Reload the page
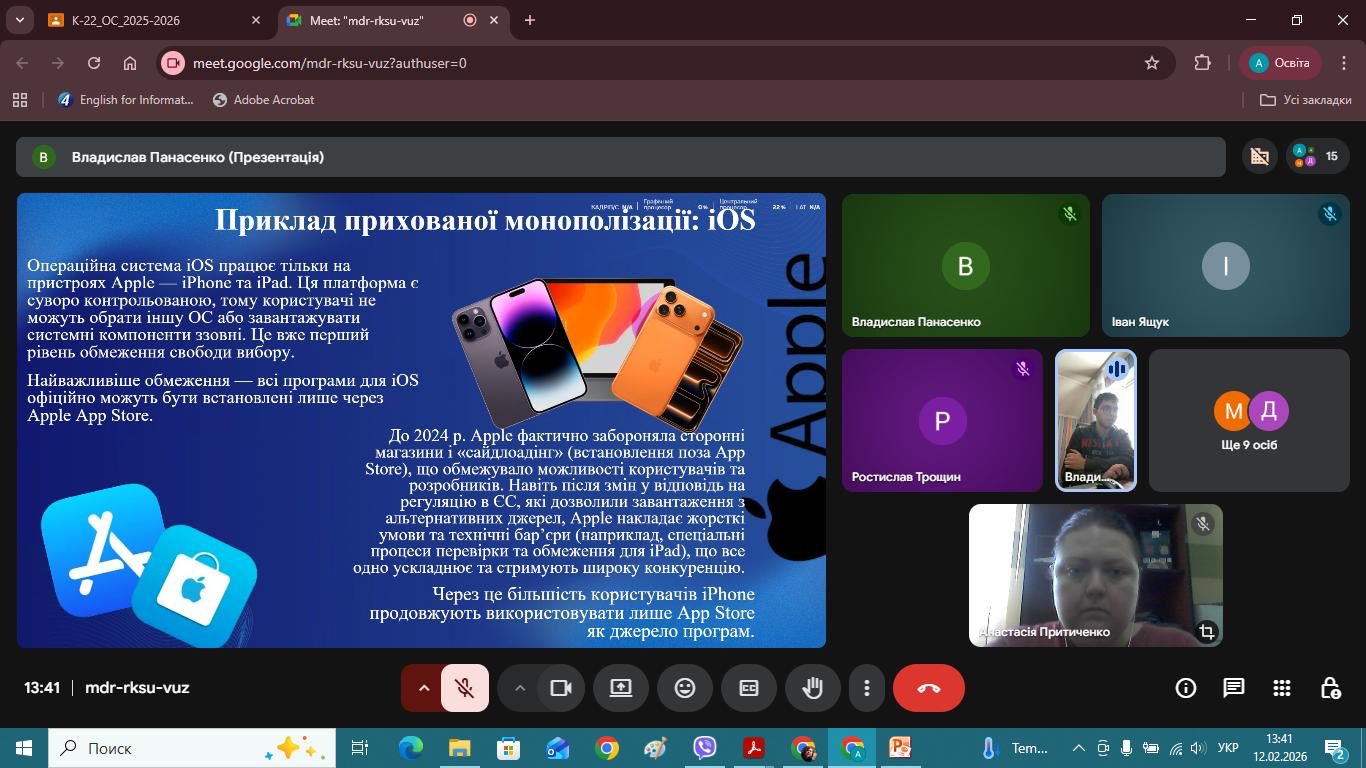This screenshot has height=768, width=1366. coord(94,63)
